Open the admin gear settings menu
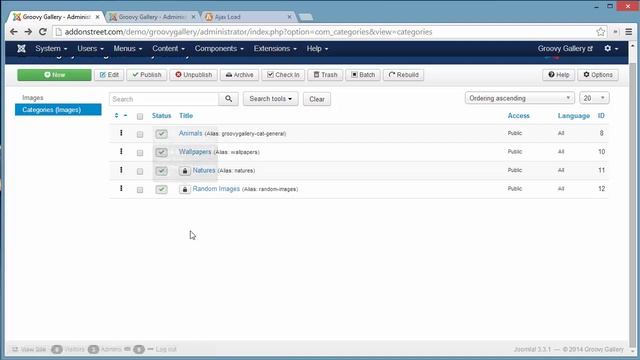Screen dimensions: 640x360 [x=611, y=49]
